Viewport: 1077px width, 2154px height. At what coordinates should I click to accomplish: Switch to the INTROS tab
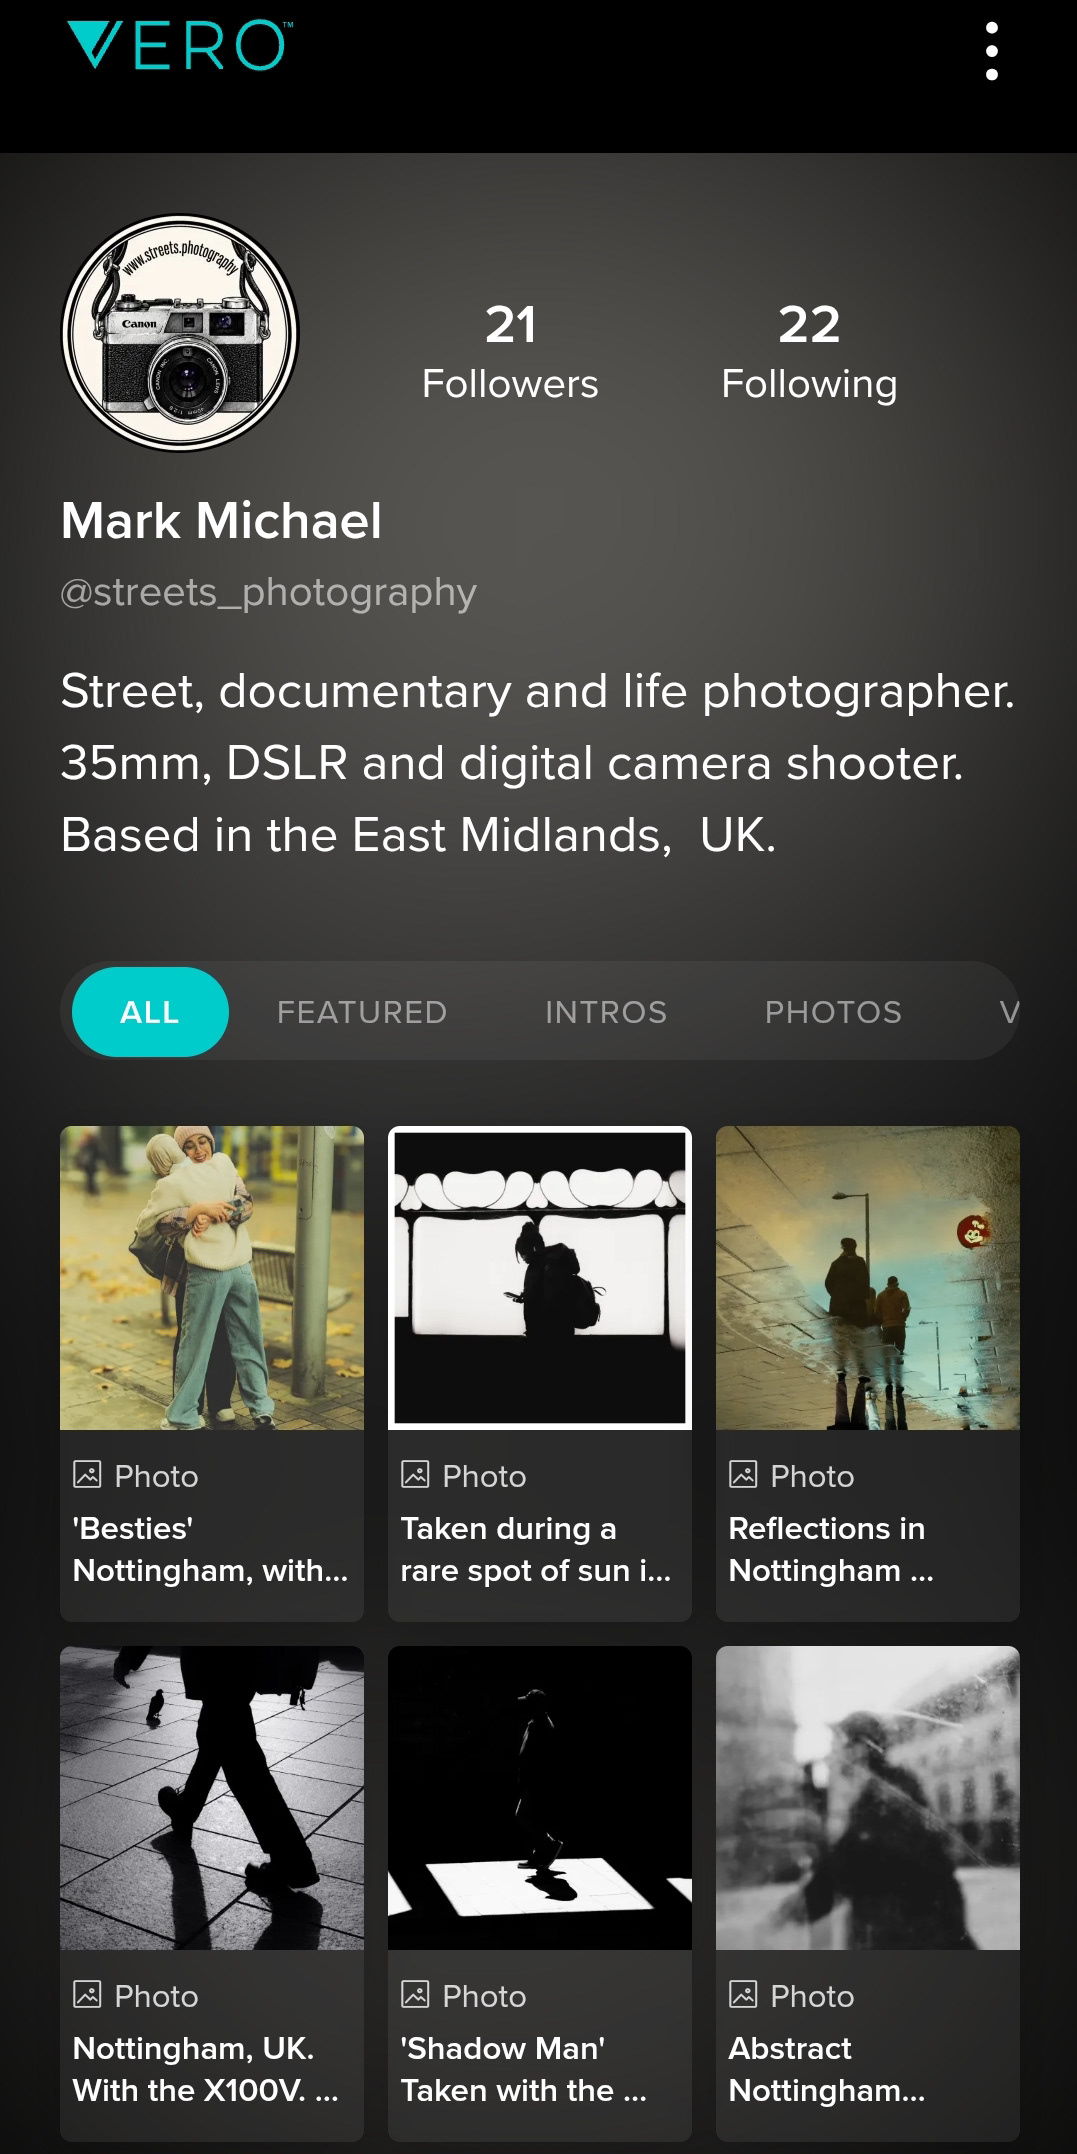(x=606, y=1012)
